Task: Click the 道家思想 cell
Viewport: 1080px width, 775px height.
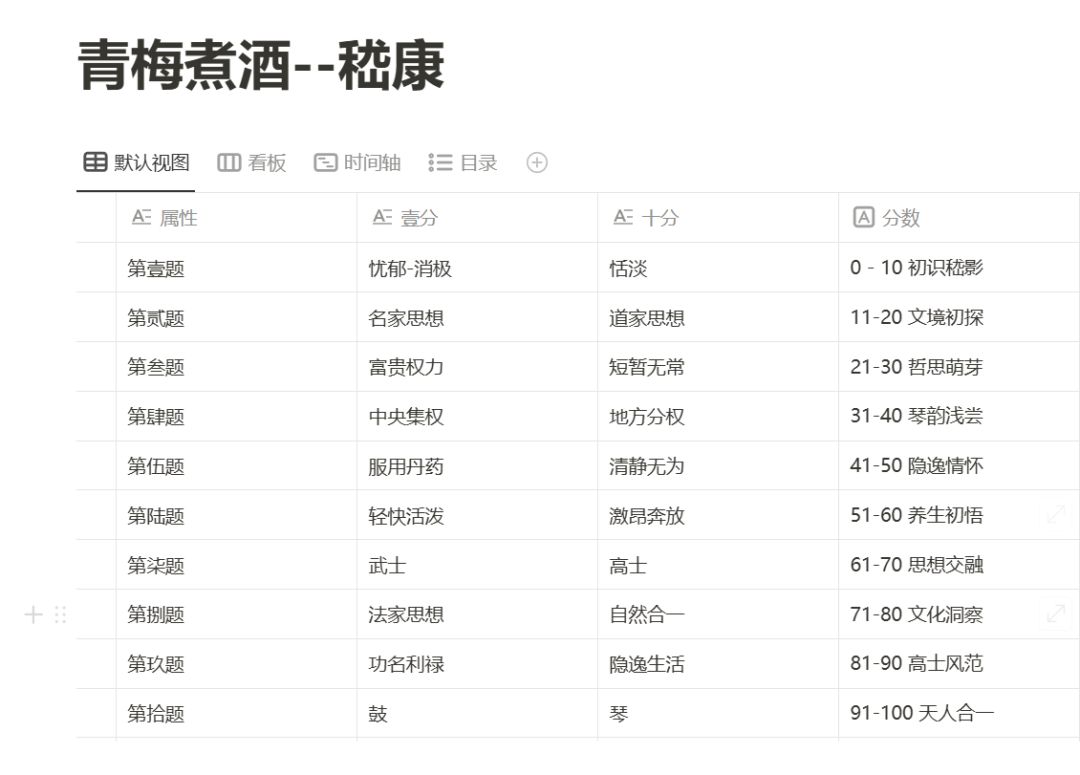Action: click(718, 317)
